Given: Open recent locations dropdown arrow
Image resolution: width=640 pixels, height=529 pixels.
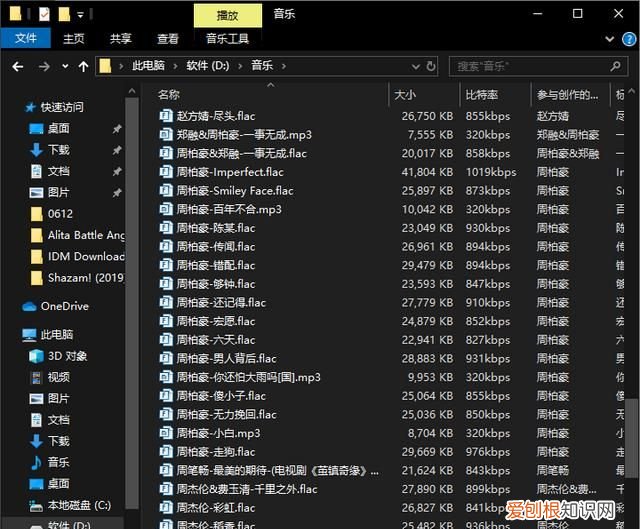Looking at the screenshot, I should coord(65,66).
